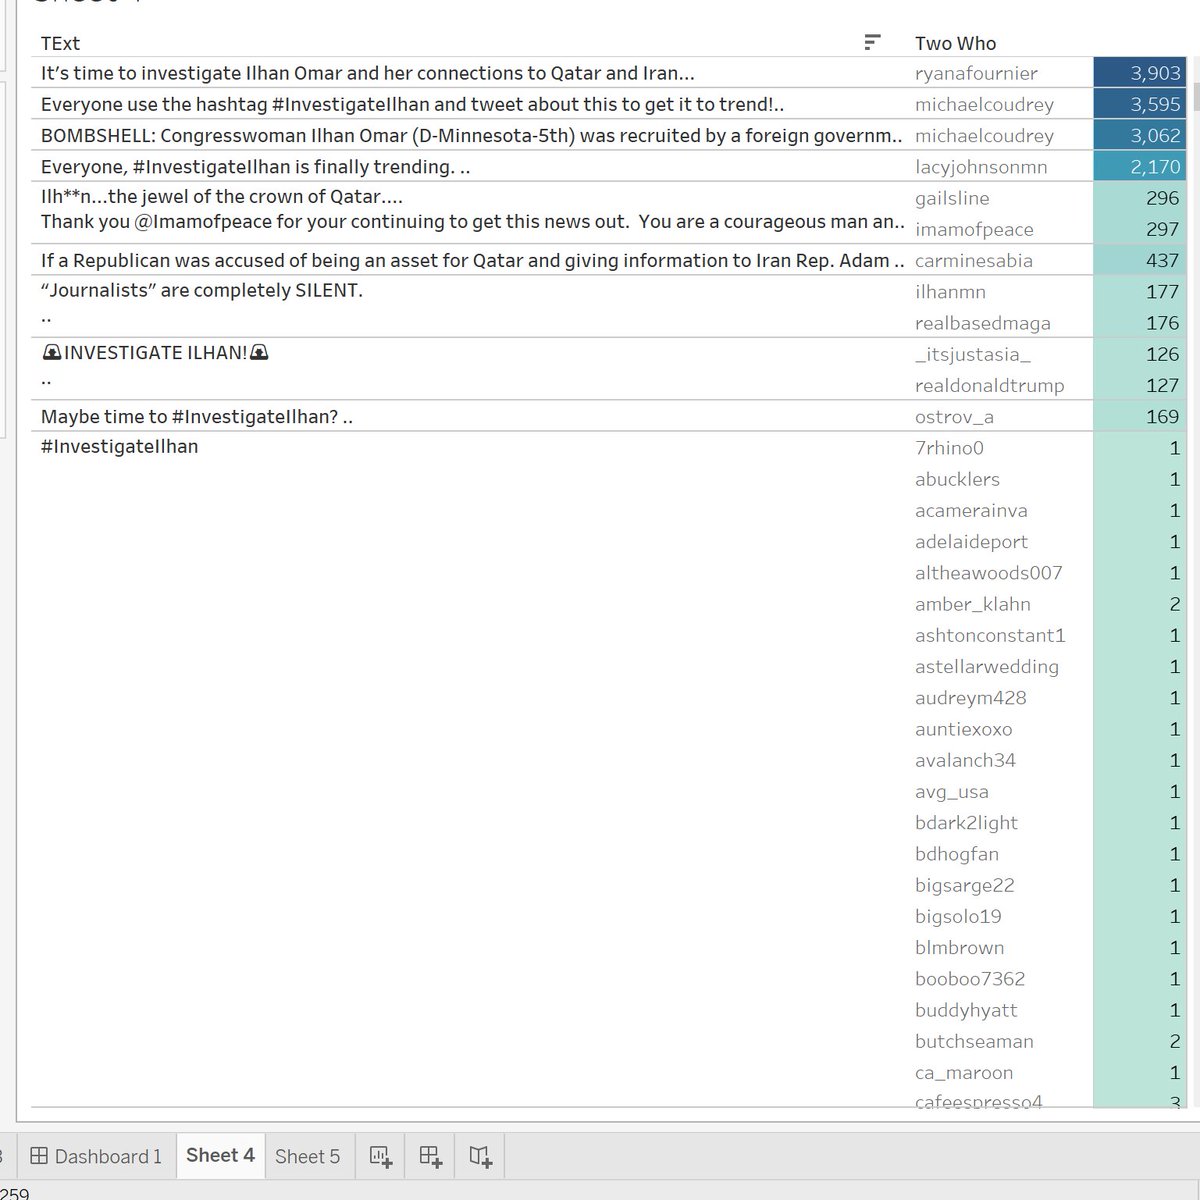Select the 7rhino0 user label

pyautogui.click(x=949, y=448)
